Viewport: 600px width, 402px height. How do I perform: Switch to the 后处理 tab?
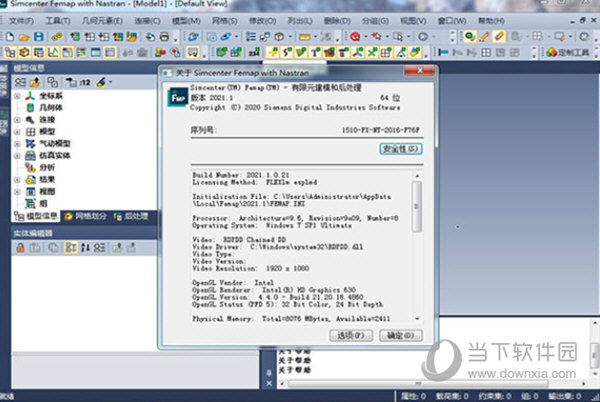(131, 216)
